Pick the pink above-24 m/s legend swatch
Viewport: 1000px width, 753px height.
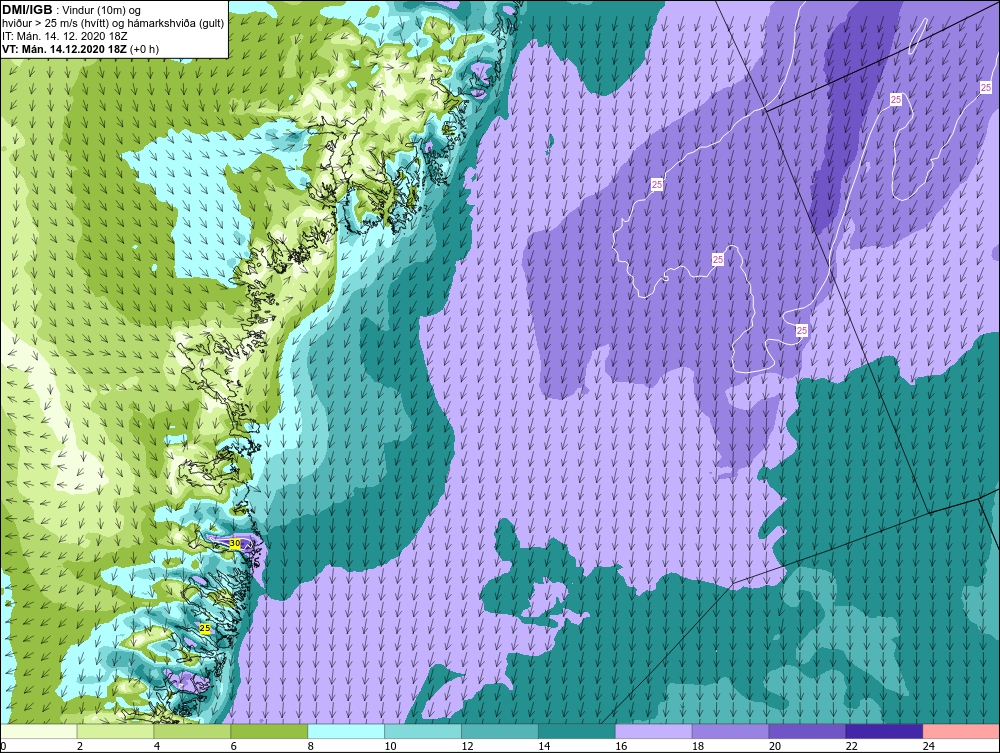point(961,731)
